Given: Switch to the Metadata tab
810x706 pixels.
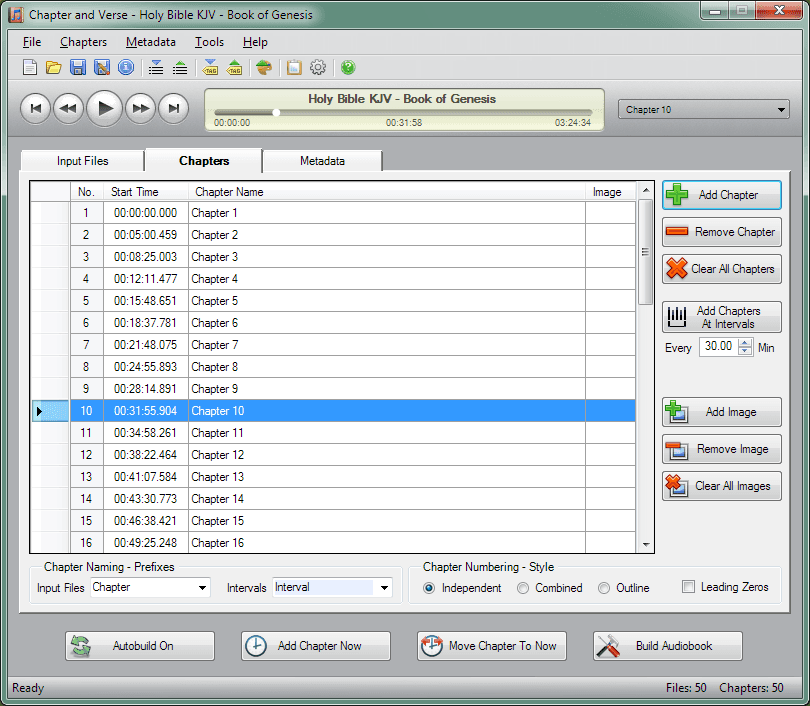Looking at the screenshot, I should 321,160.
